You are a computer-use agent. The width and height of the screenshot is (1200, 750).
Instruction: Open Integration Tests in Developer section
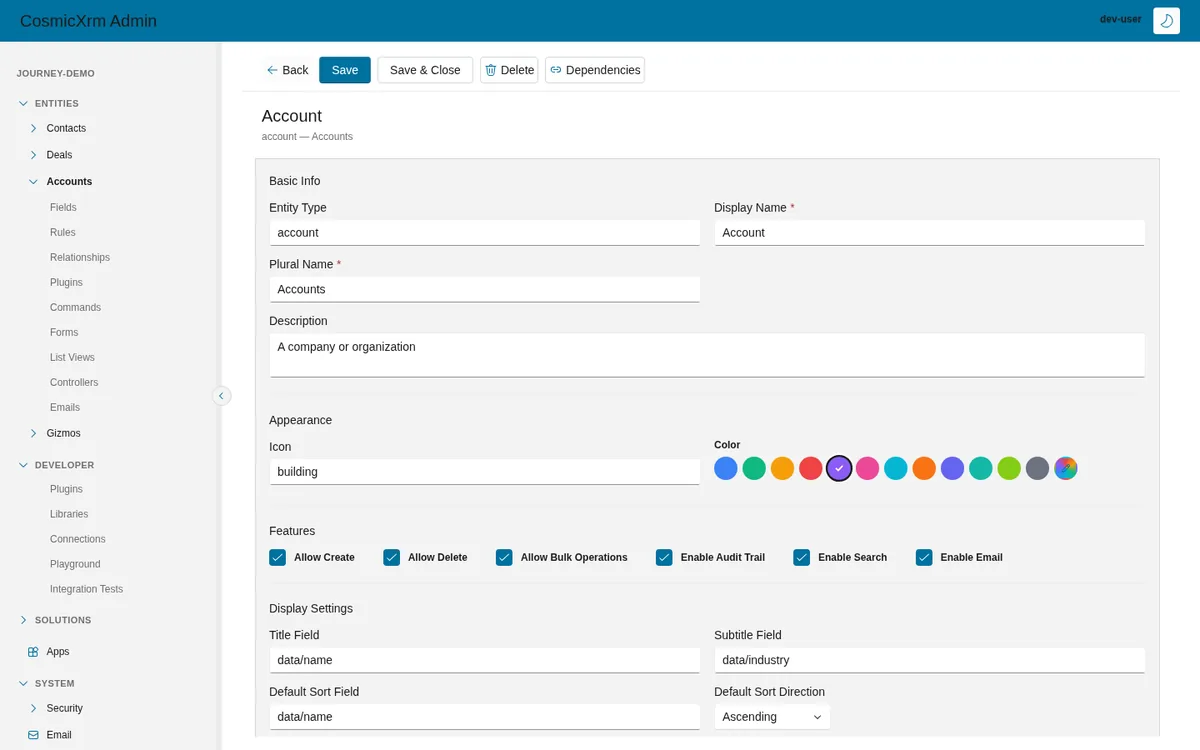[x=87, y=589]
